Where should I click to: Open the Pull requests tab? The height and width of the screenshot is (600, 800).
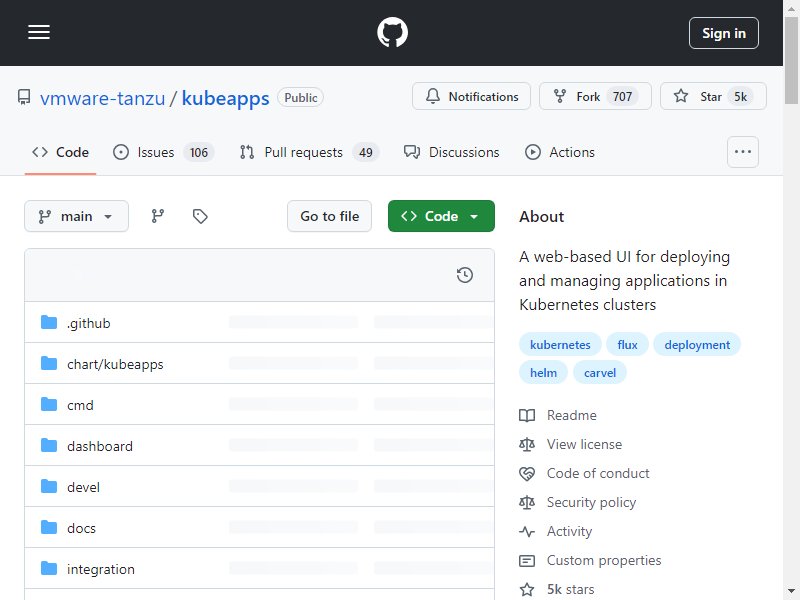click(x=310, y=152)
